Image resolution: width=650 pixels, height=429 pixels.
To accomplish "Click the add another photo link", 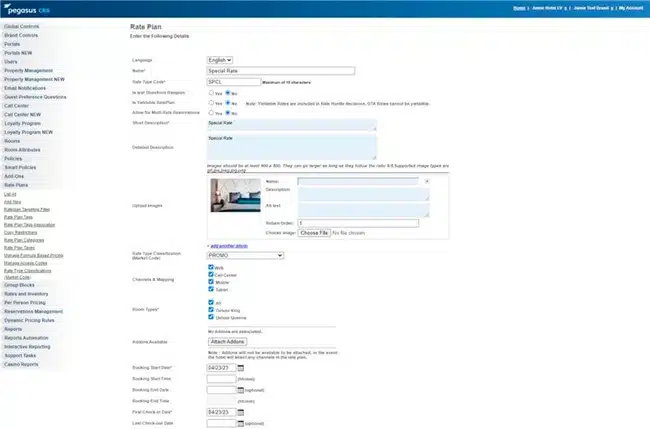I will 229,246.
